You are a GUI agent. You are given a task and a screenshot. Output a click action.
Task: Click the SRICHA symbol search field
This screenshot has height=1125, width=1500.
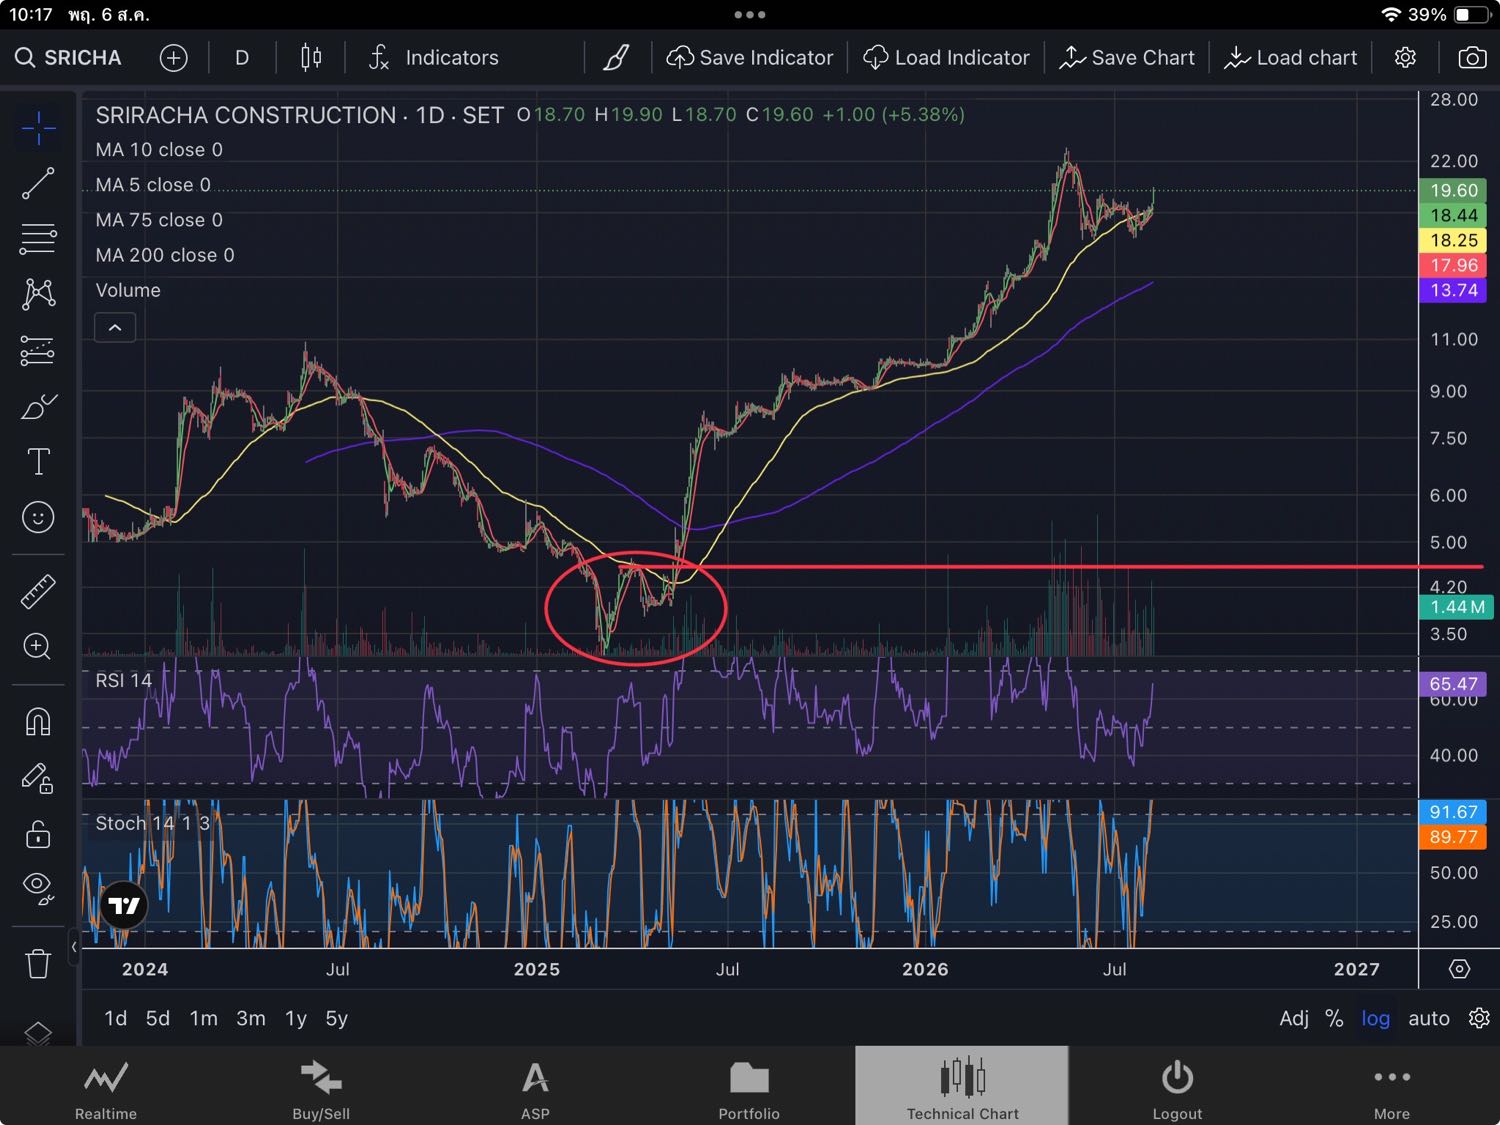pos(69,58)
